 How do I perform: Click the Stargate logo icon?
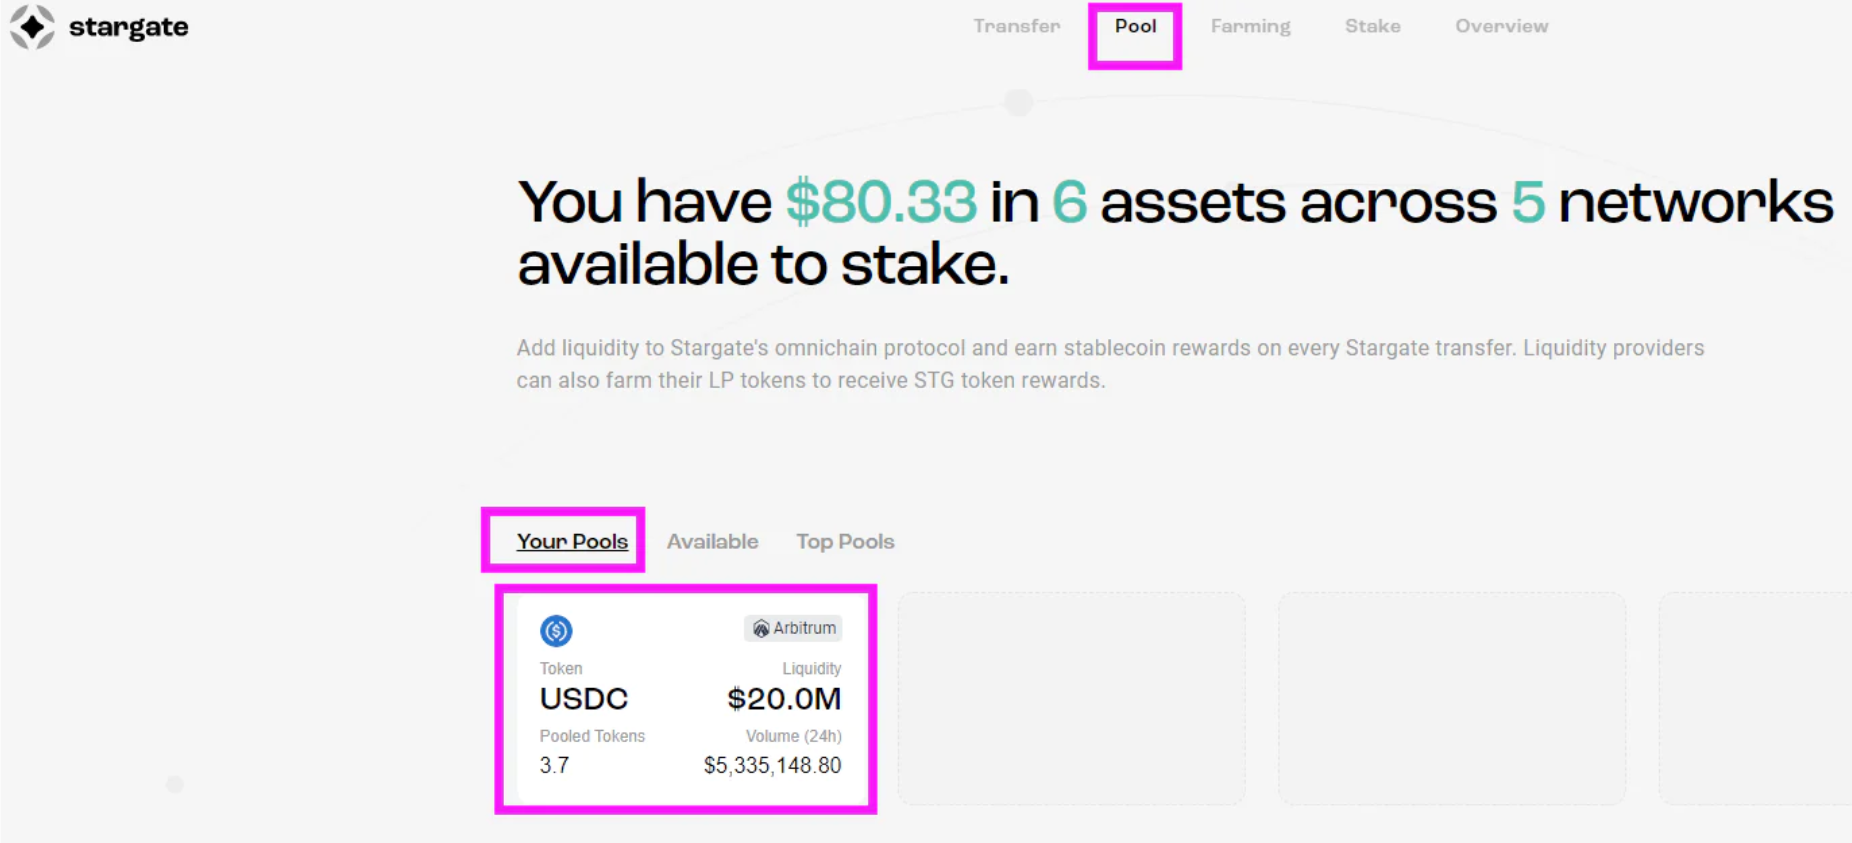(32, 27)
